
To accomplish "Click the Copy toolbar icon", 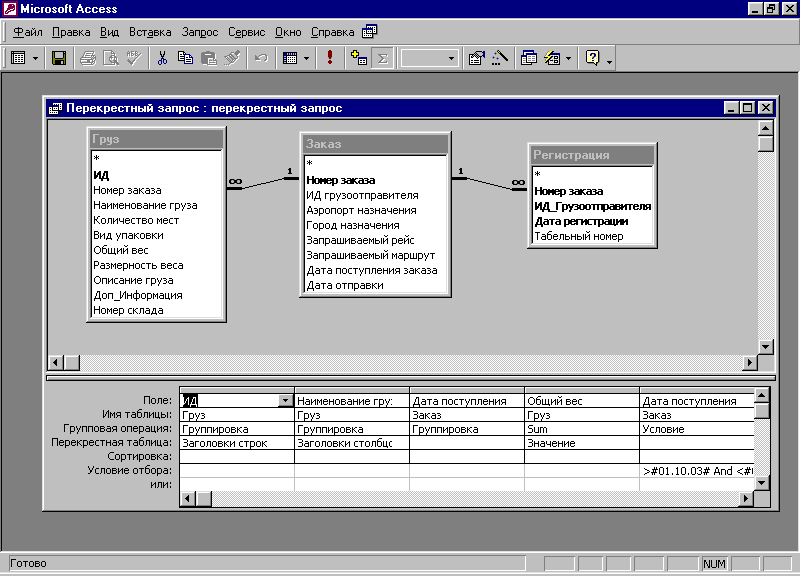I will point(185,58).
